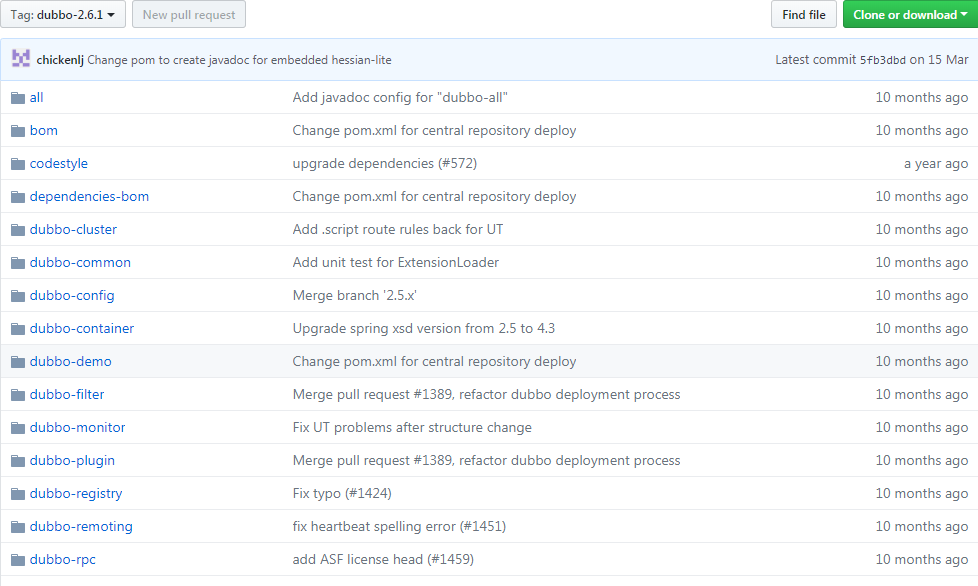Click the folder icon next to dubbo-remoting
Image resolution: width=978 pixels, height=586 pixels.
coord(18,527)
